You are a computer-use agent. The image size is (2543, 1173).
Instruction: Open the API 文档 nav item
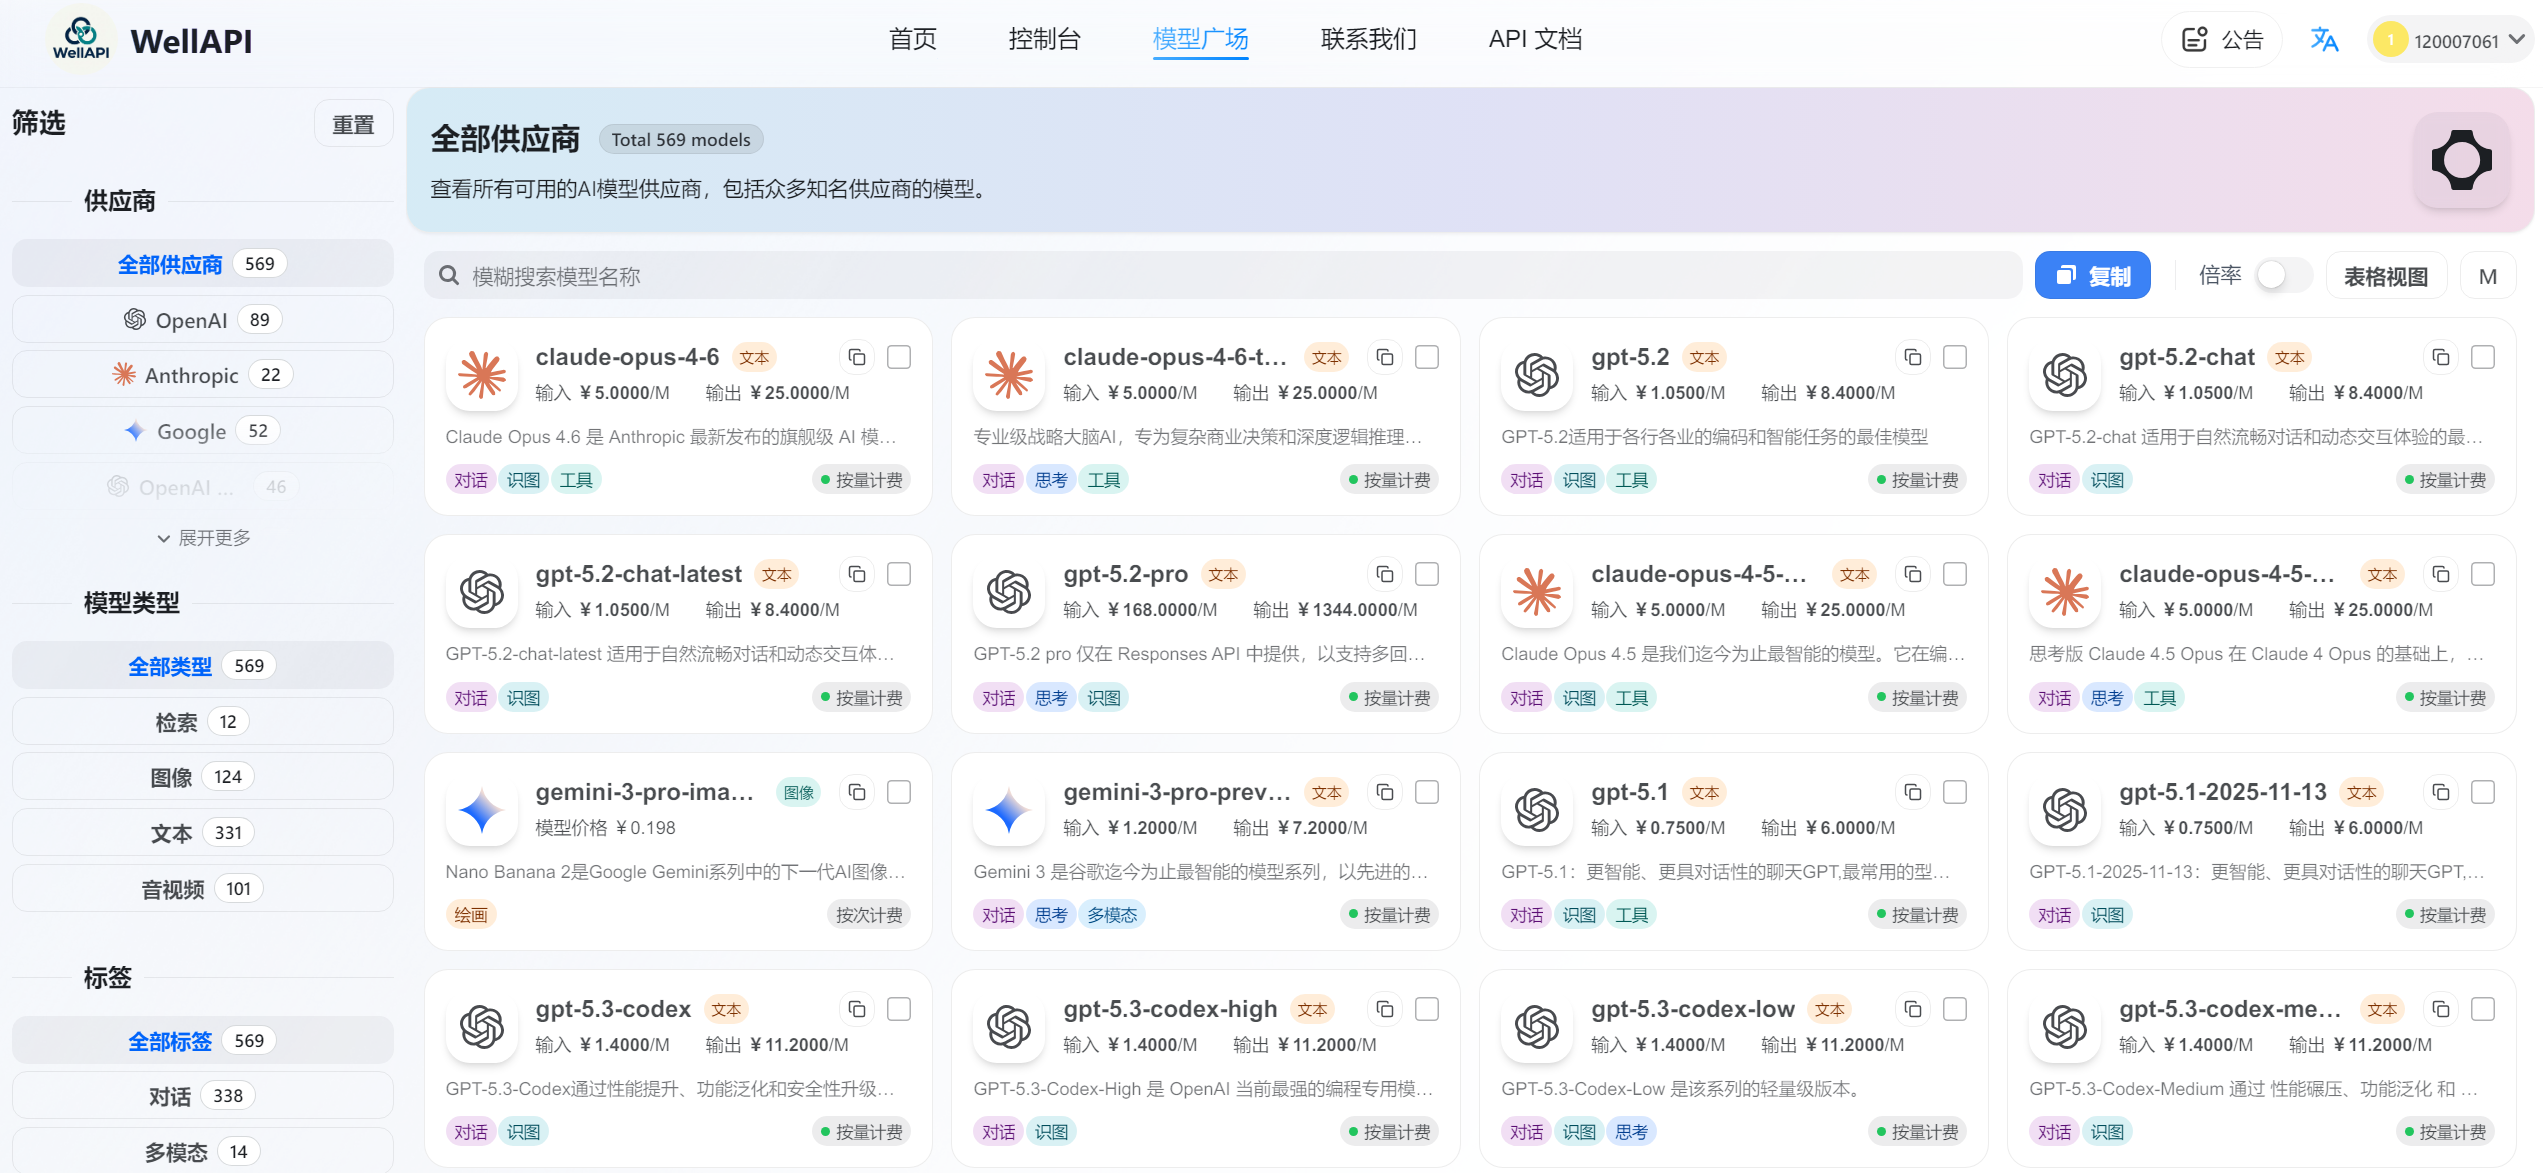coord(1534,39)
